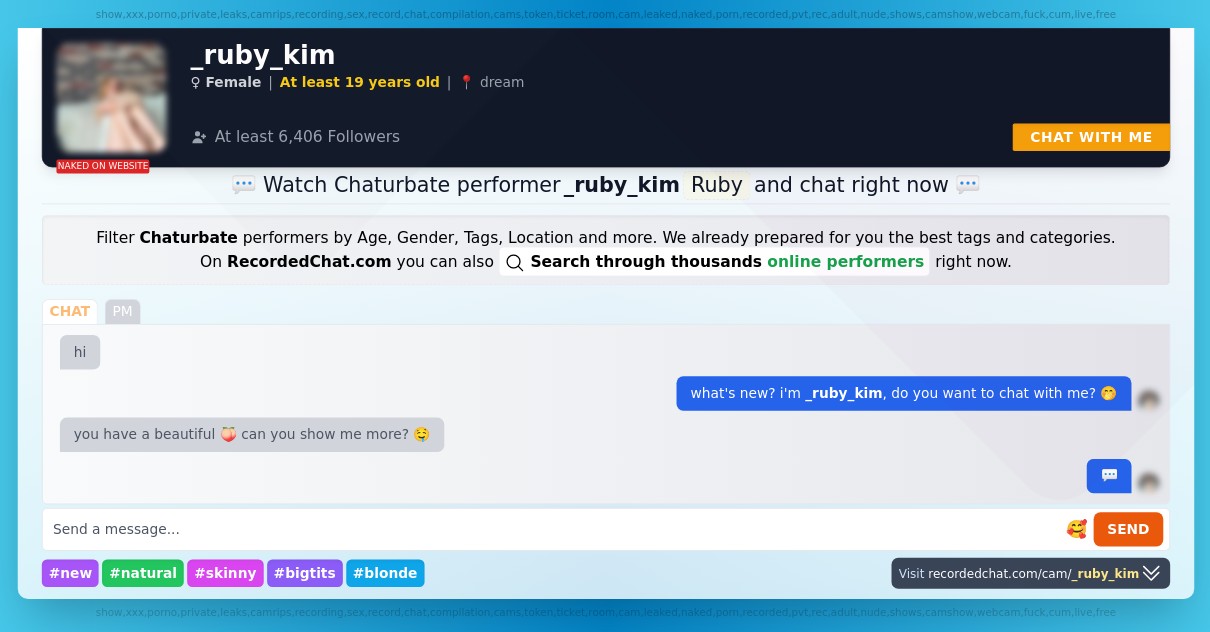Click the 'you have a beautiful' message
The width and height of the screenshot is (1210, 632).
point(252,434)
